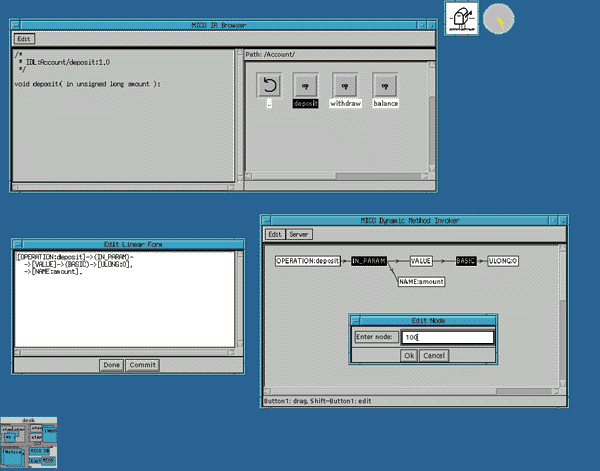Select the withdraw operation icon
600x471 pixels.
(x=345, y=86)
